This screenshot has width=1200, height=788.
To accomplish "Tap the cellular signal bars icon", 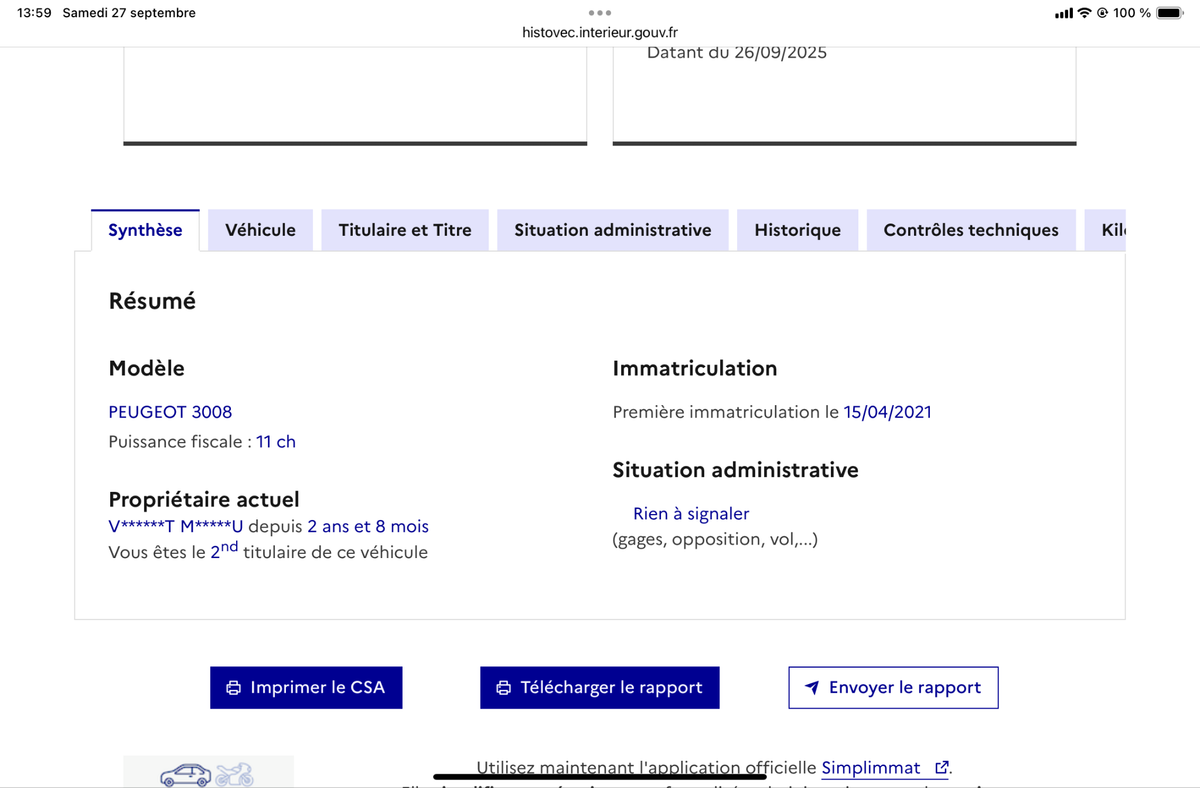I will (1064, 13).
